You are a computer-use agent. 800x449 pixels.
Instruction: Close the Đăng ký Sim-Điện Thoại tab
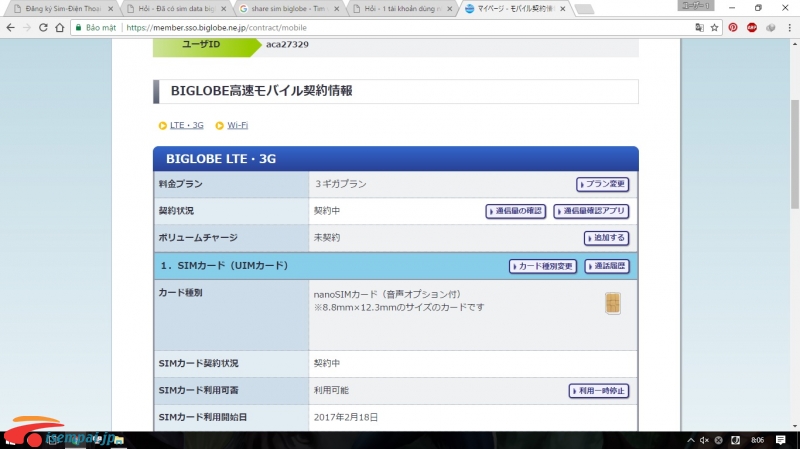coord(110,9)
